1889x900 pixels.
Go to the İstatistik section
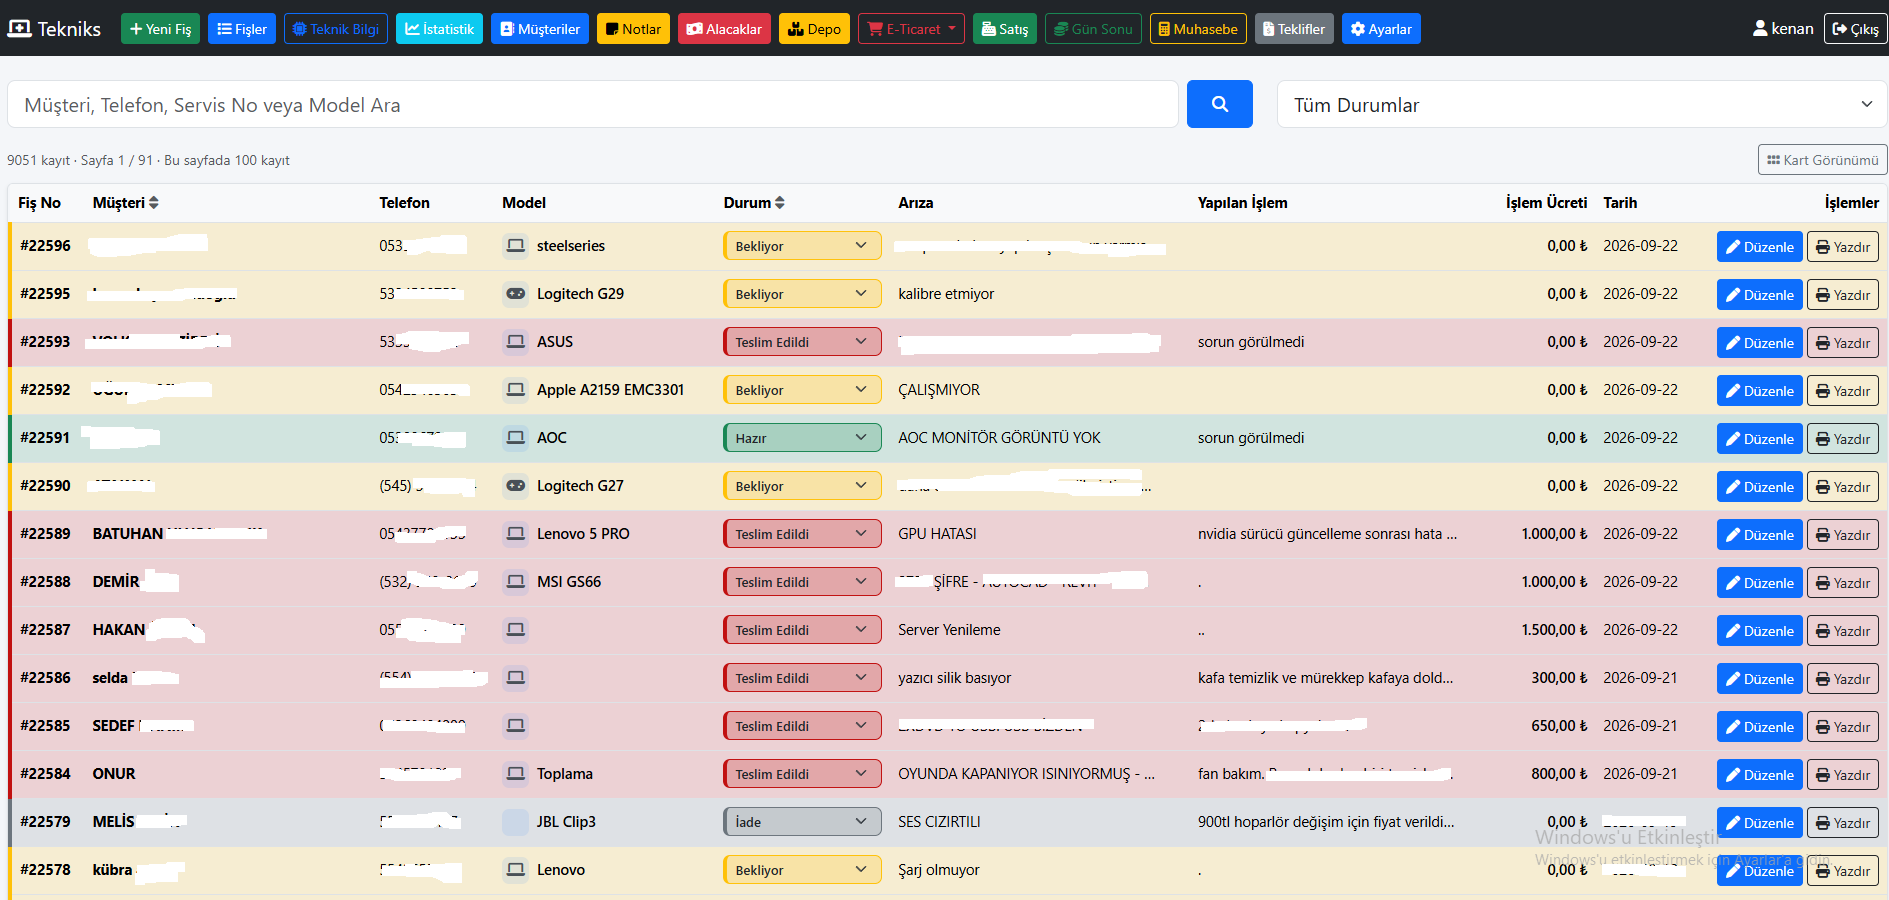point(439,29)
